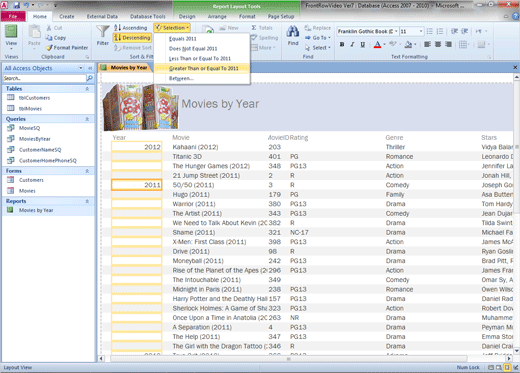Collapse the Tables group
Screen dimensions: 520x373
87,89
